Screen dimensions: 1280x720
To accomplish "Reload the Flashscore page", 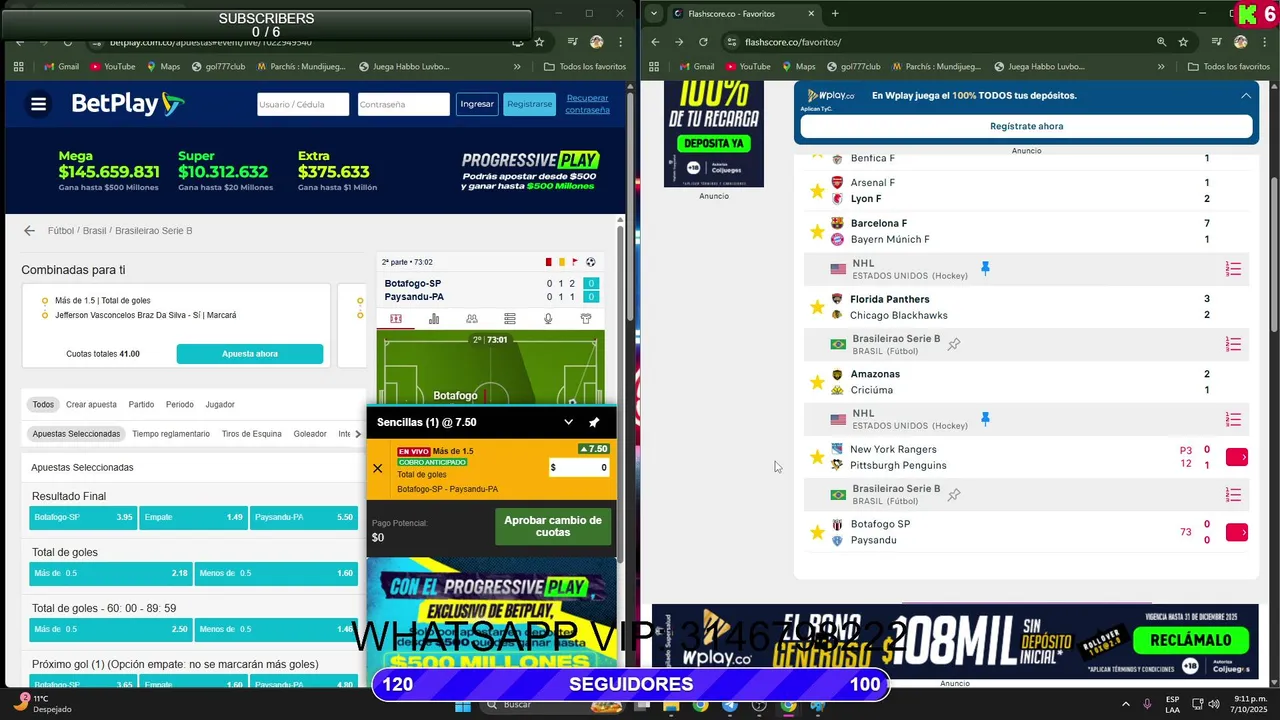I will click(x=703, y=42).
